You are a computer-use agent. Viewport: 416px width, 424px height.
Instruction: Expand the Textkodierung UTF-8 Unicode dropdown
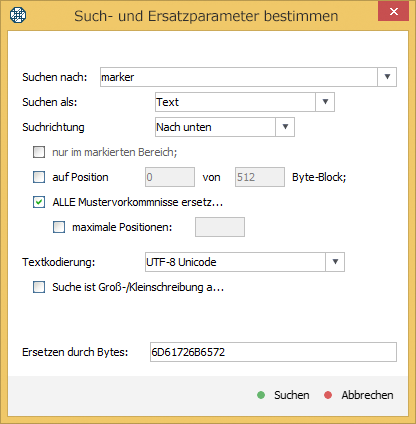click(x=335, y=262)
